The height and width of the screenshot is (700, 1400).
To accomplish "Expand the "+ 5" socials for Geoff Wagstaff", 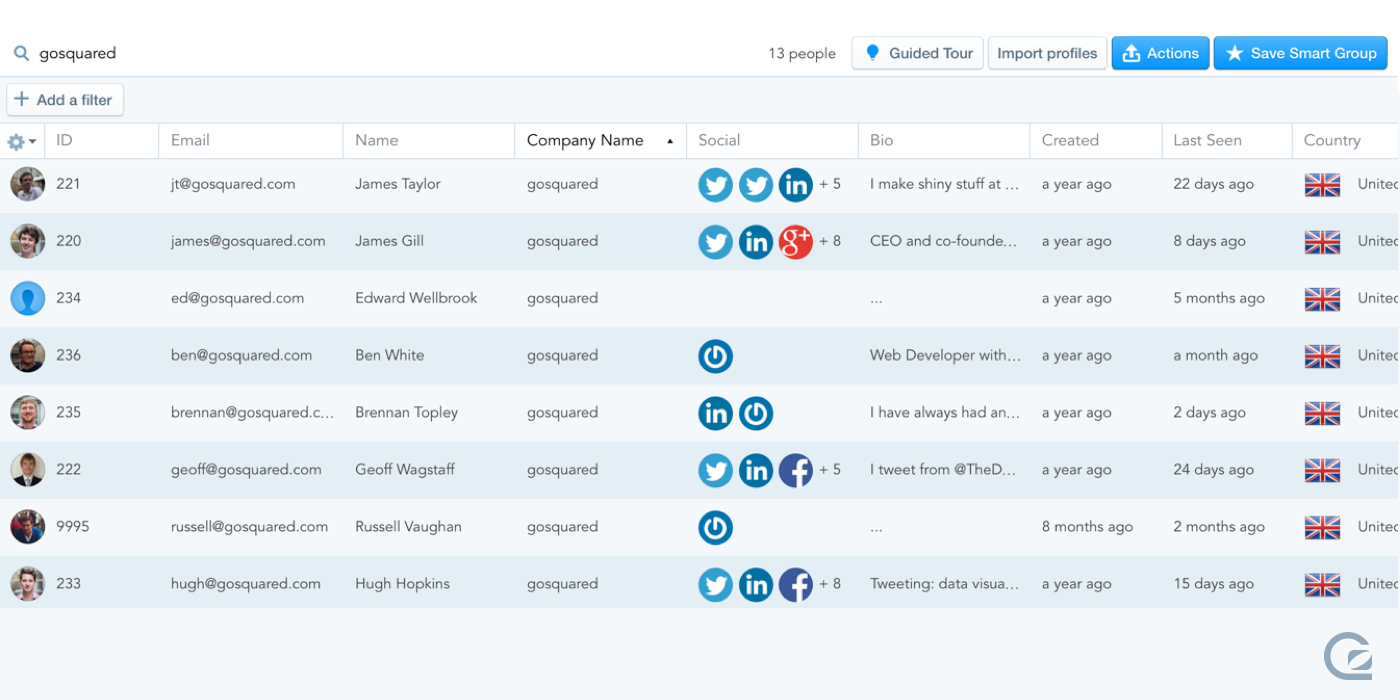I will pyautogui.click(x=830, y=469).
